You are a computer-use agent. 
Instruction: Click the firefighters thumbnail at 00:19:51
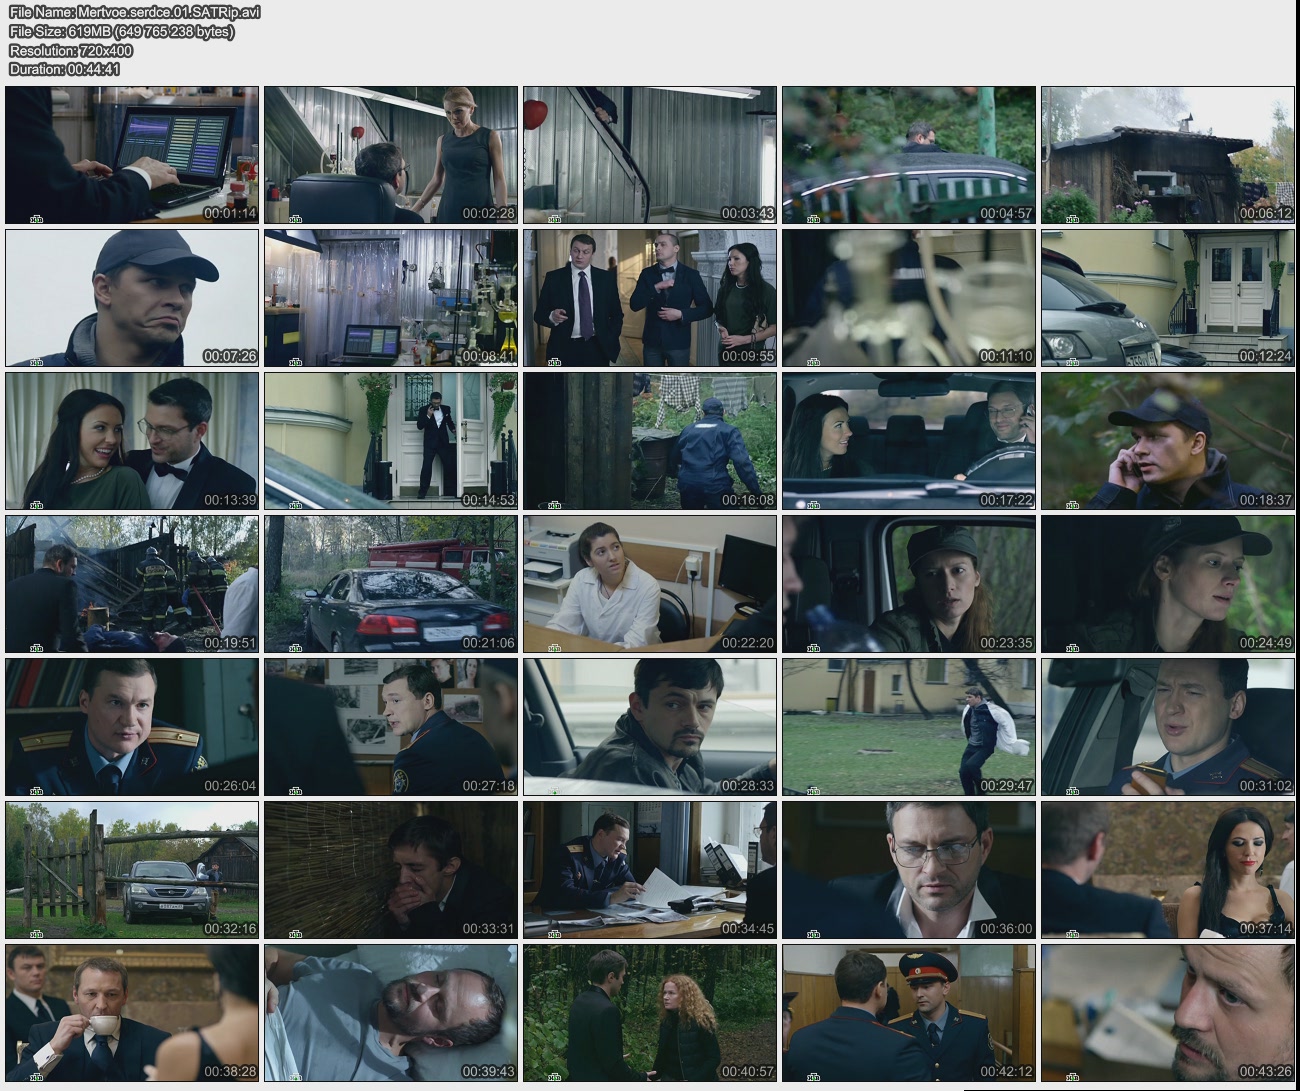pos(132,584)
